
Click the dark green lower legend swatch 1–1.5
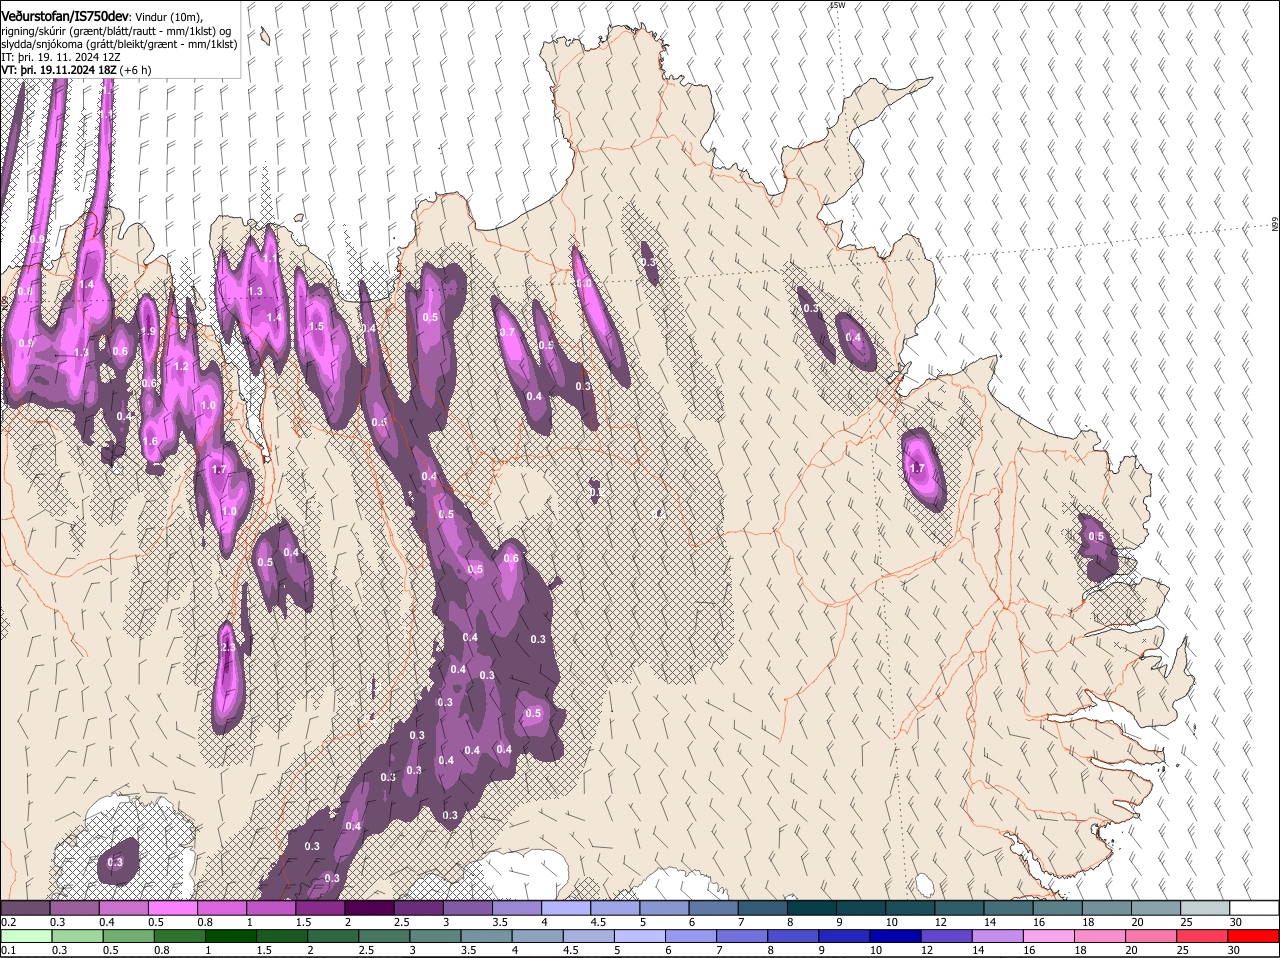coord(230,936)
